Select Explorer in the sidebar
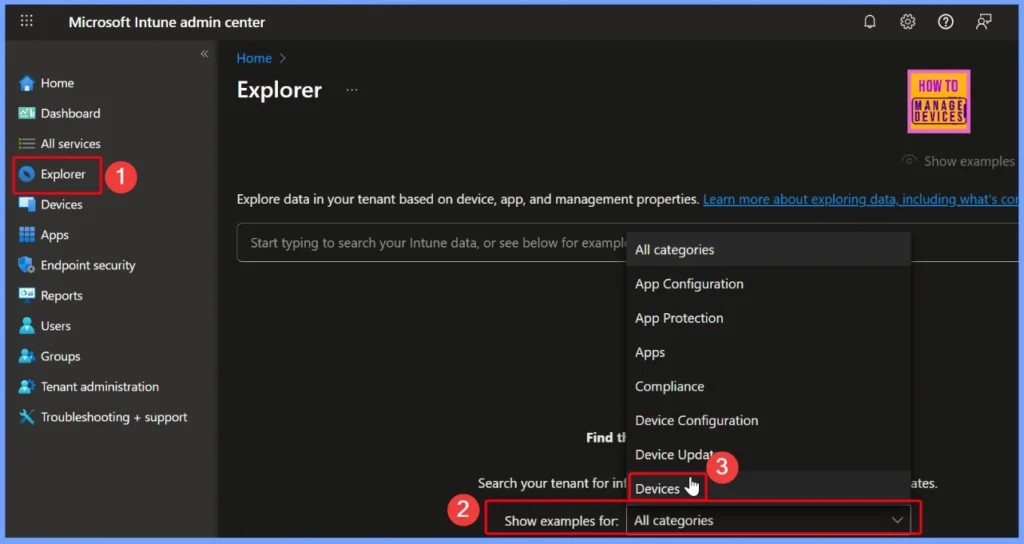This screenshot has height=544, width=1024. point(63,174)
